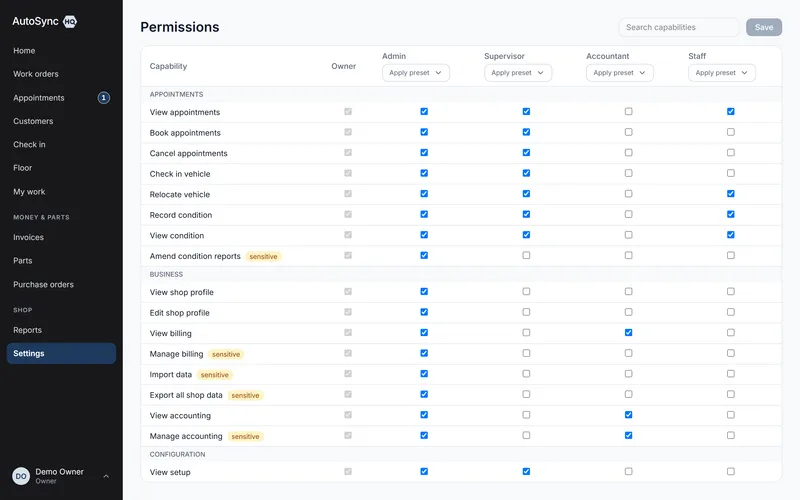The image size is (800, 500).
Task: Open the Accountant Apply preset dropdown
Action: tap(620, 72)
